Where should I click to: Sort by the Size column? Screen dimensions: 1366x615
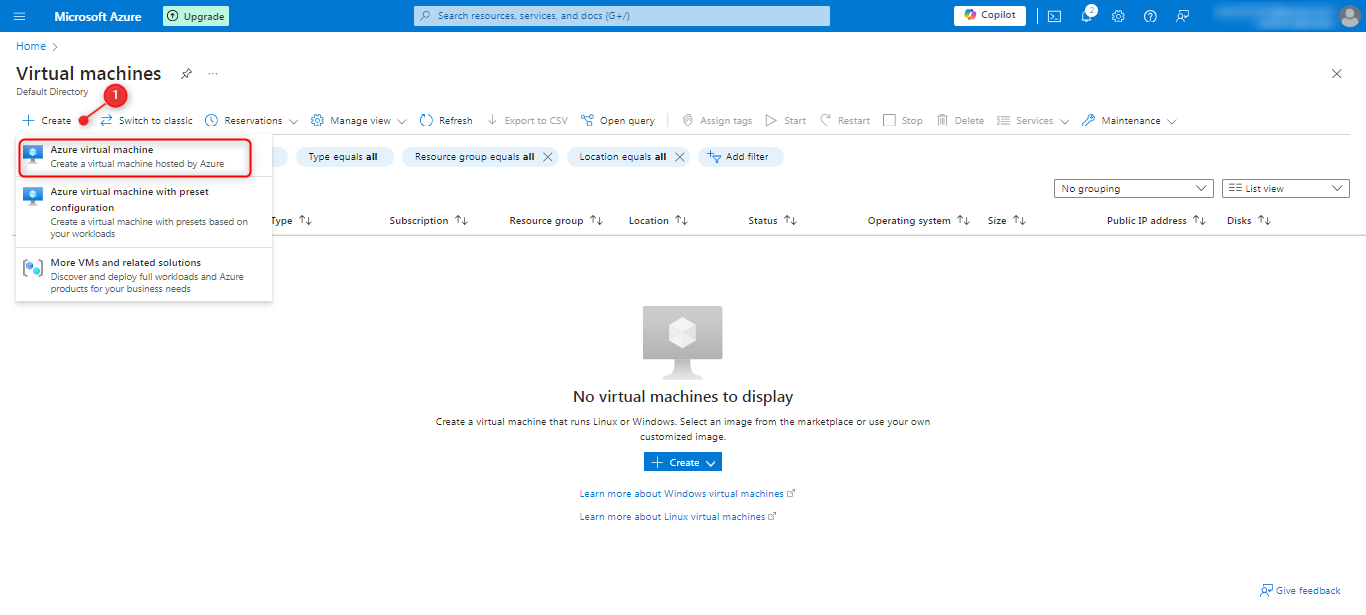1007,220
